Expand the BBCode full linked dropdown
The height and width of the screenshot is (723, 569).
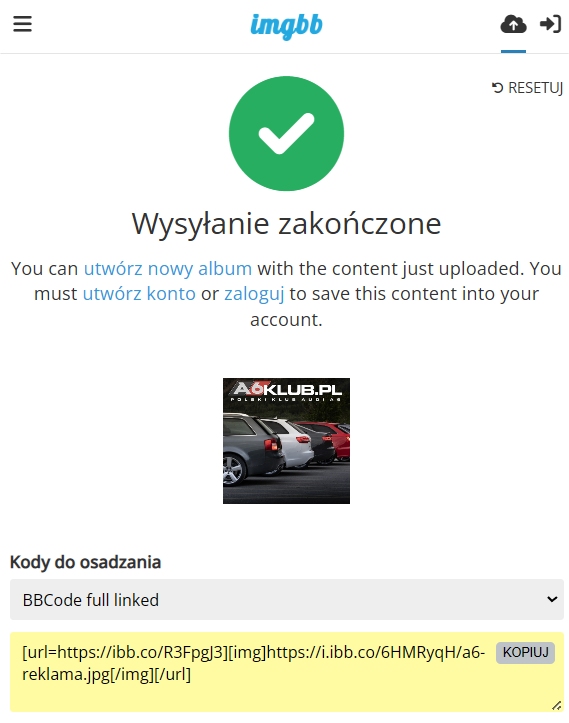click(287, 599)
